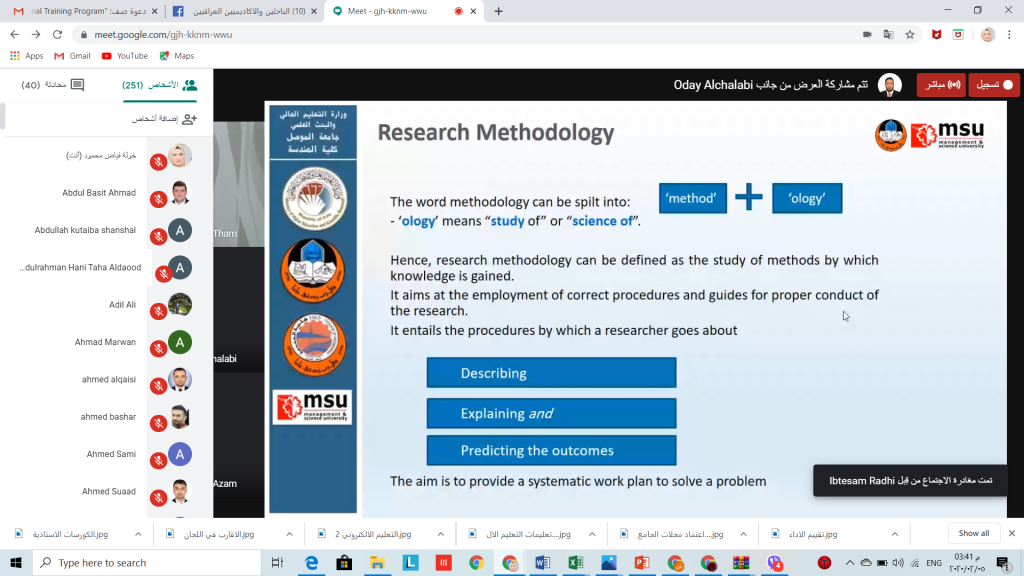The image size is (1024, 576).
Task: Open the Chrome profile avatar menu
Action: [x=987, y=34]
